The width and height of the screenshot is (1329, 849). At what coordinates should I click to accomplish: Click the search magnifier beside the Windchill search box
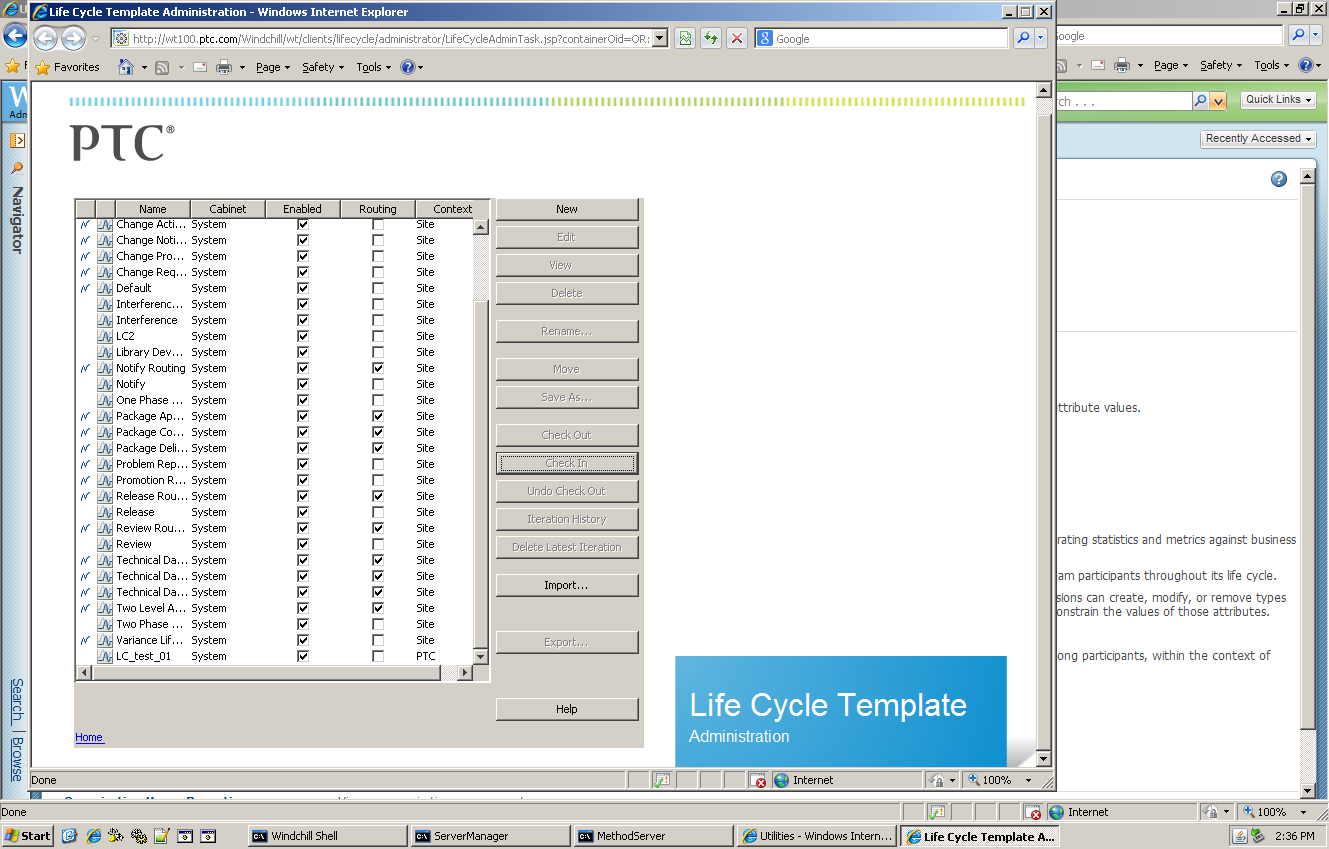(1200, 101)
